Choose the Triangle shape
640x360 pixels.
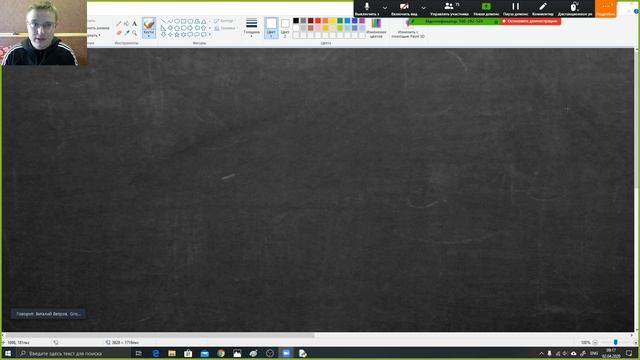[x=204, y=21]
